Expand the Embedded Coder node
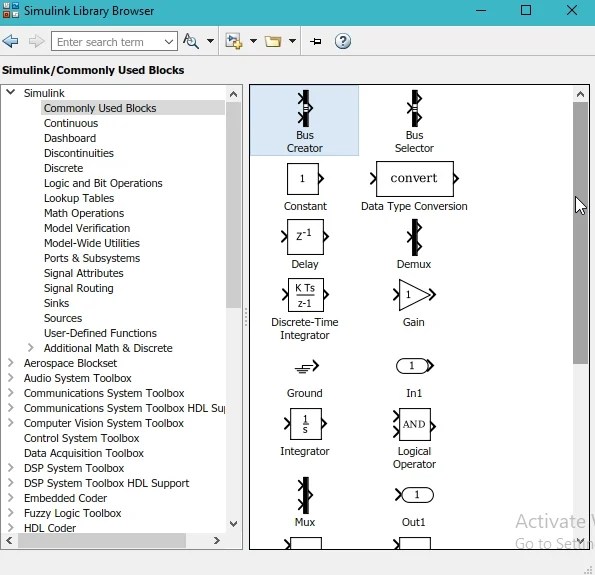595x575 pixels. coord(11,498)
